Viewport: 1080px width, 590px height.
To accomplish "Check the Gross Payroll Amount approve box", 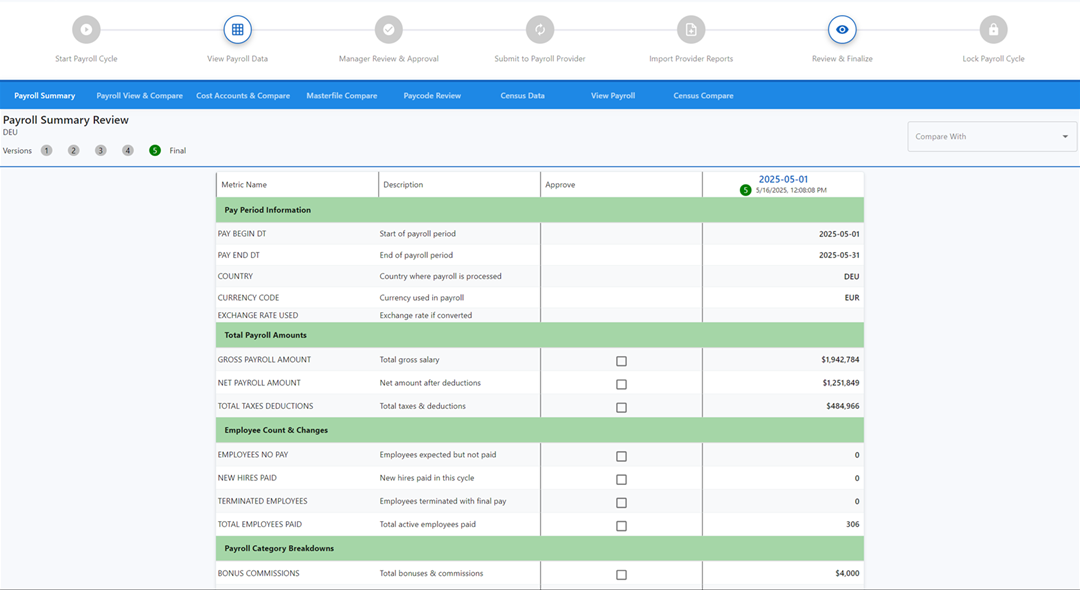I will (622, 361).
